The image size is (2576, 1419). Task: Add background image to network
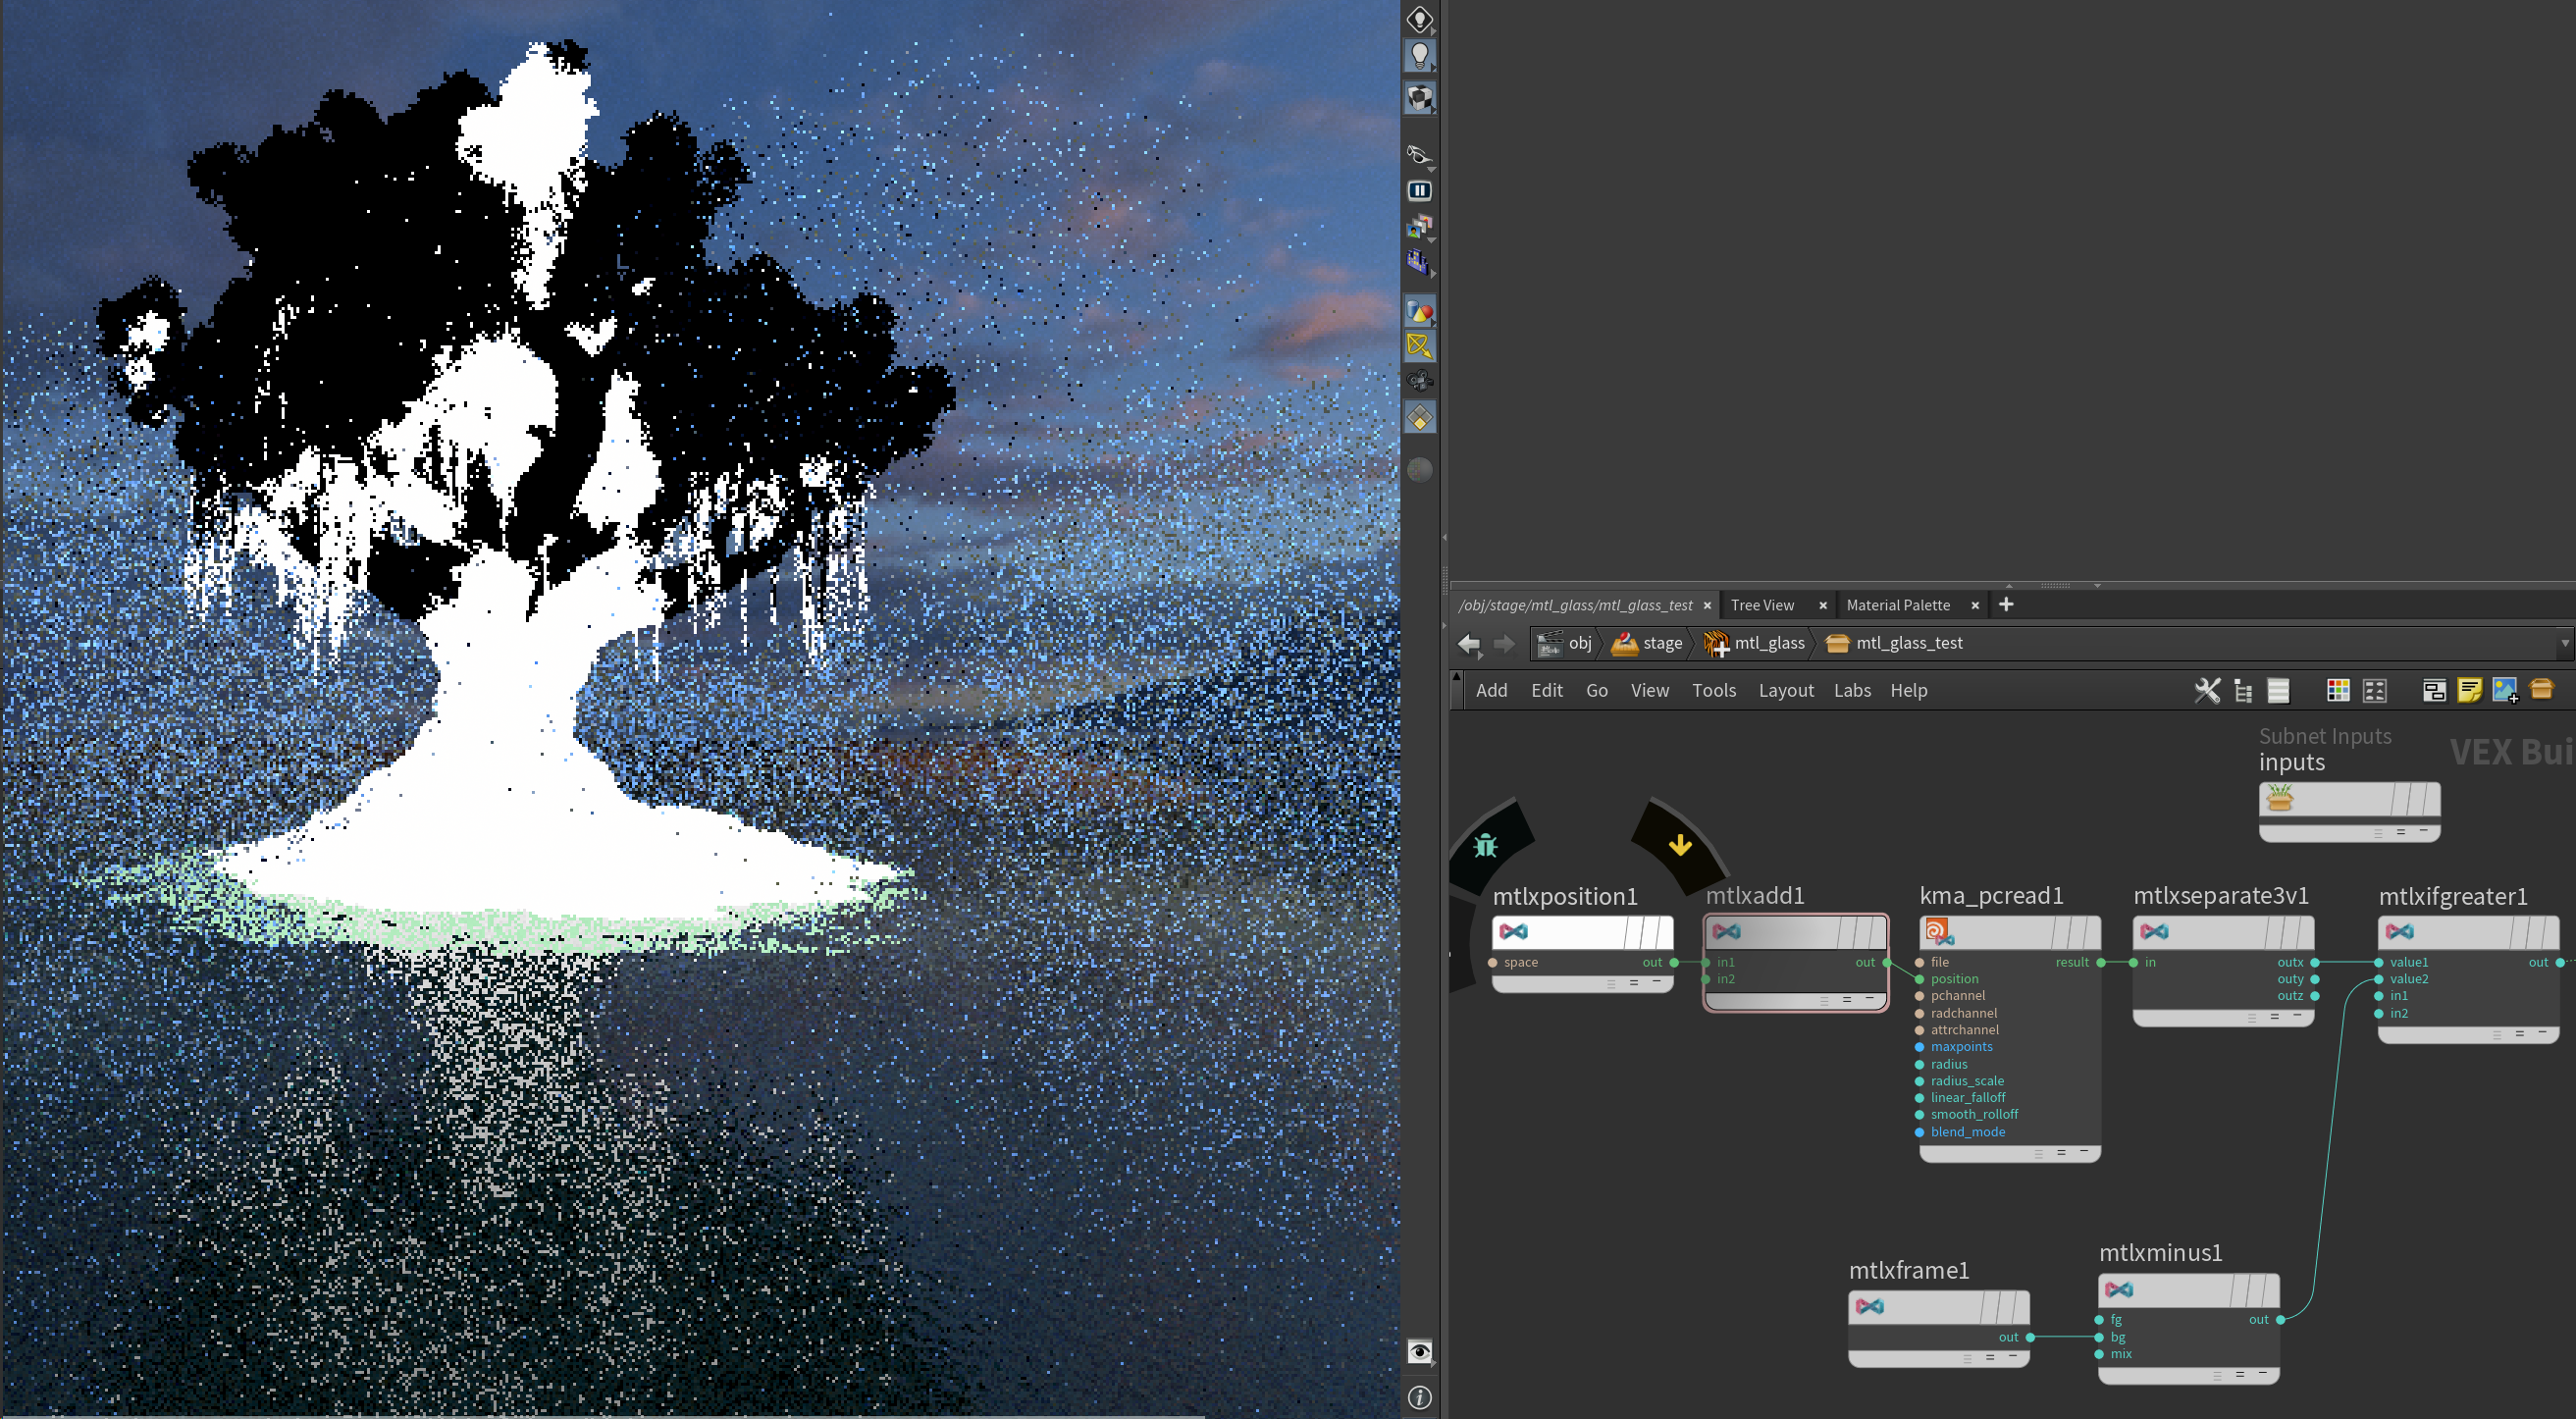click(x=2504, y=690)
